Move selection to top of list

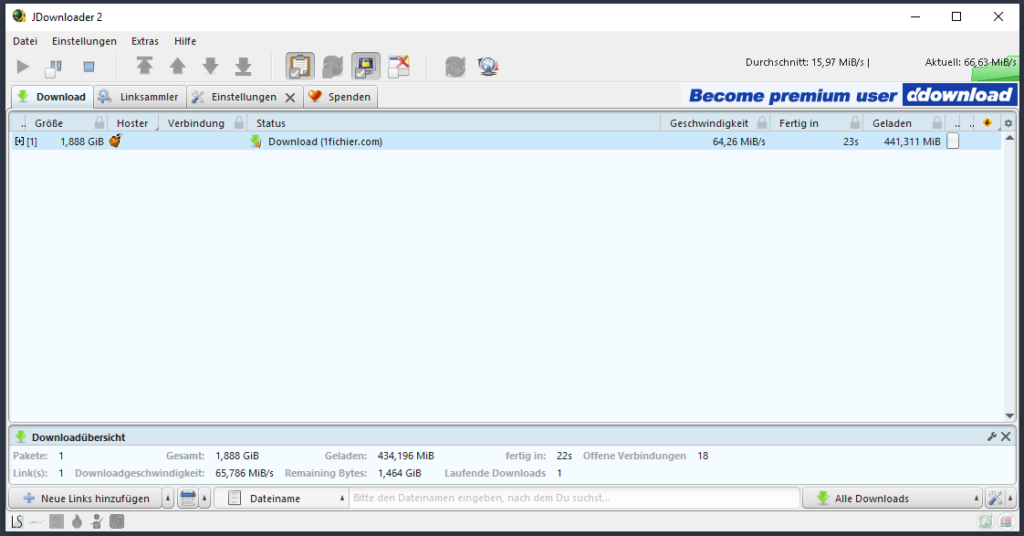[144, 65]
